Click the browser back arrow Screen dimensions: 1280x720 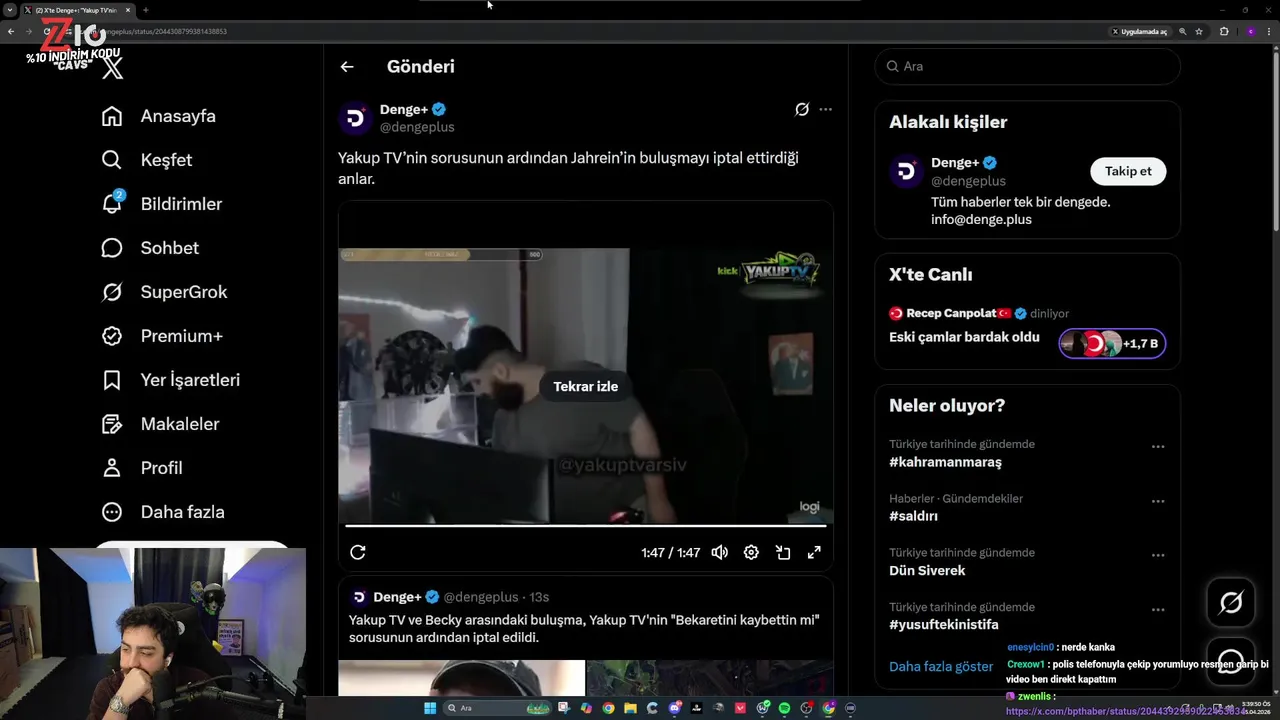[x=10, y=32]
